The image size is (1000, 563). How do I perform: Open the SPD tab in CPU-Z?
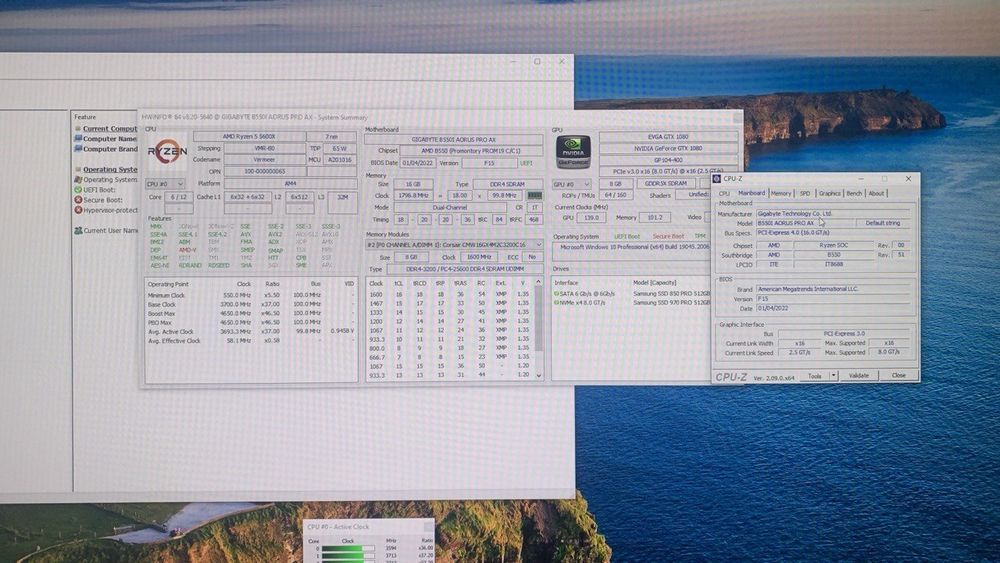pyautogui.click(x=805, y=193)
